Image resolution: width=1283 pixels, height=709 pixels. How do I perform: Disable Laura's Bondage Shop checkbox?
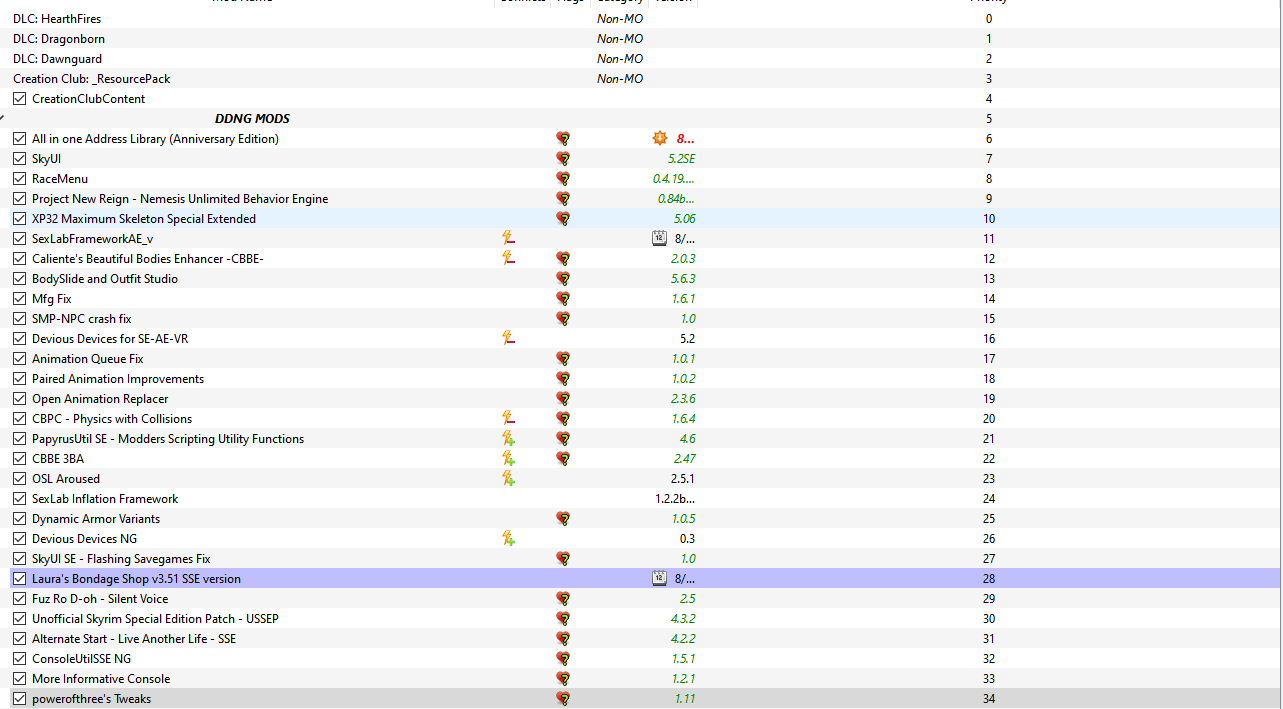point(20,579)
